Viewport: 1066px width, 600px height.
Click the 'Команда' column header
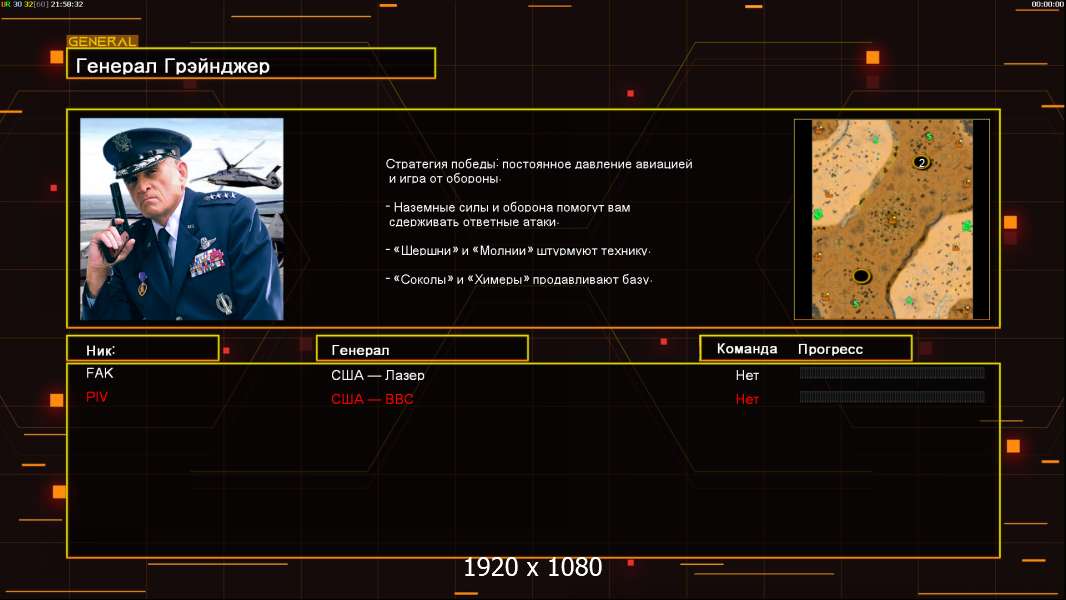coord(746,349)
